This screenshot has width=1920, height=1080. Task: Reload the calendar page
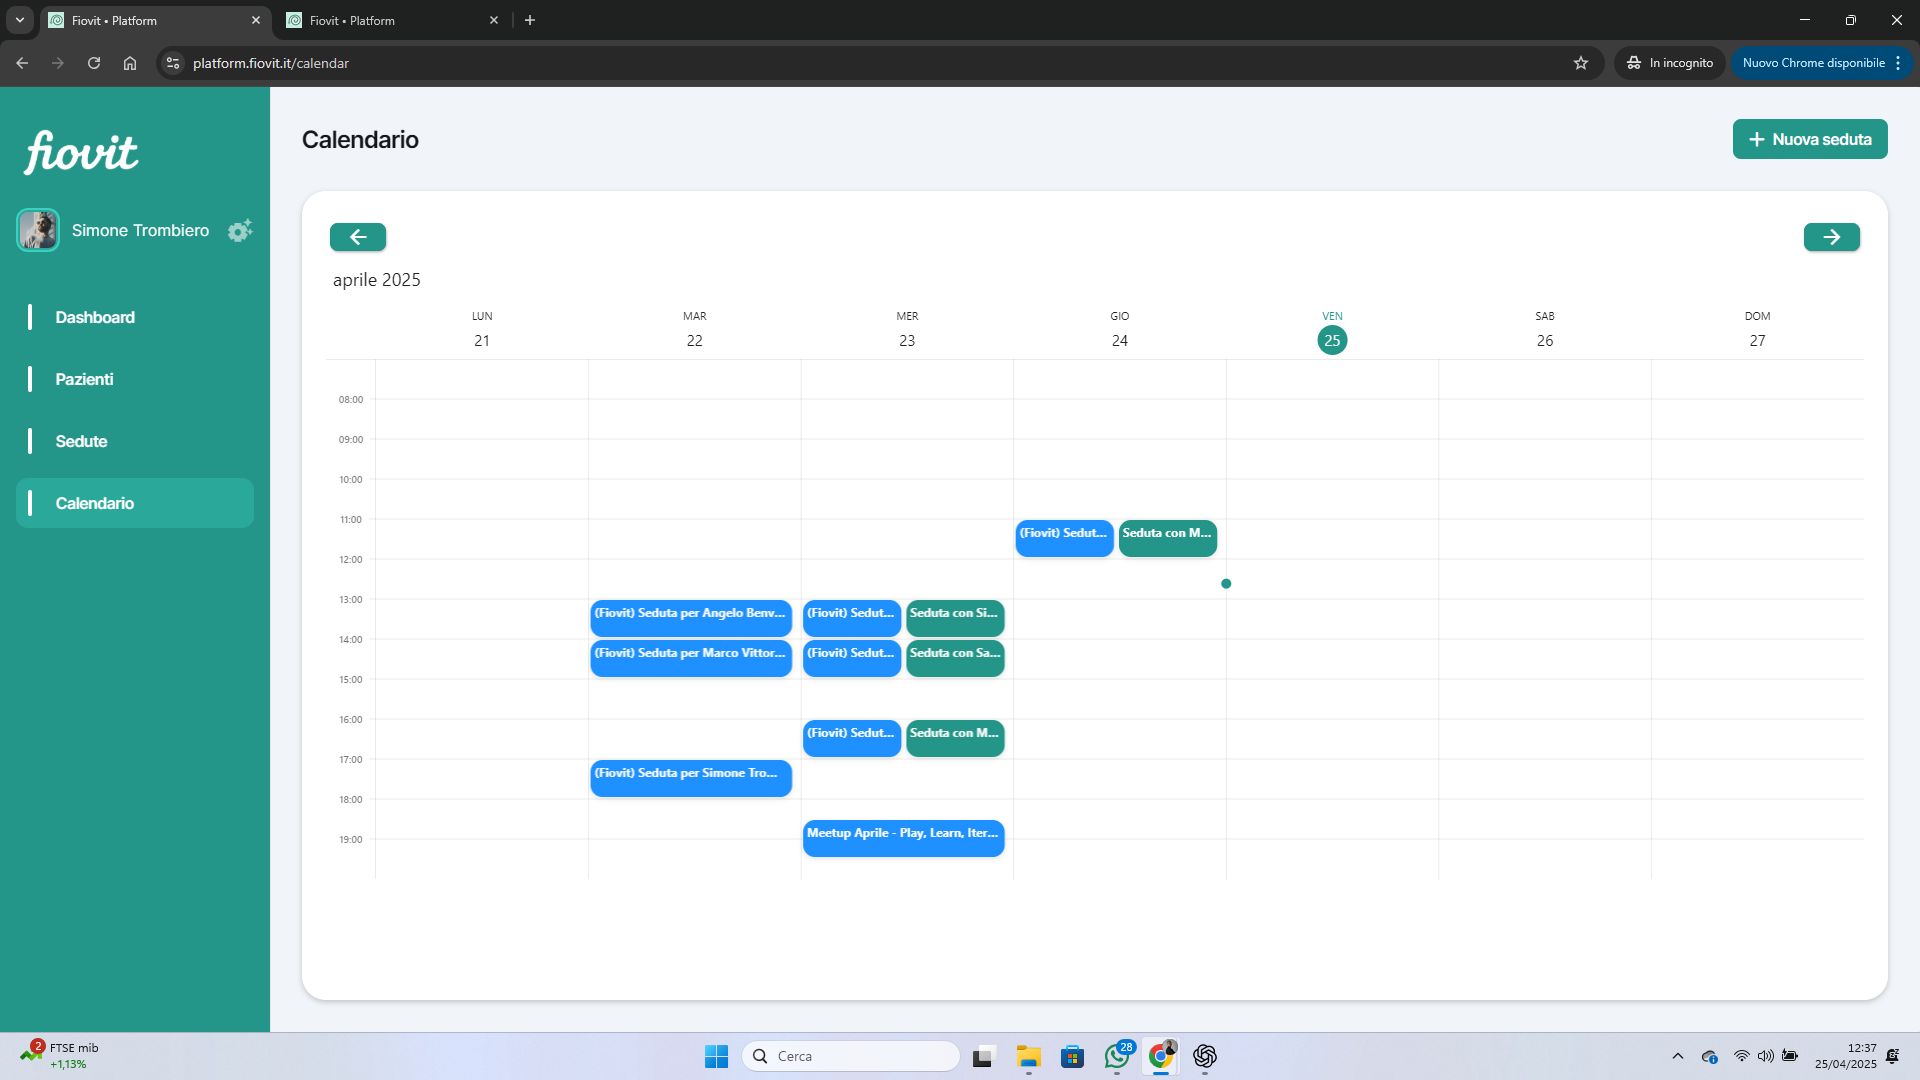94,63
